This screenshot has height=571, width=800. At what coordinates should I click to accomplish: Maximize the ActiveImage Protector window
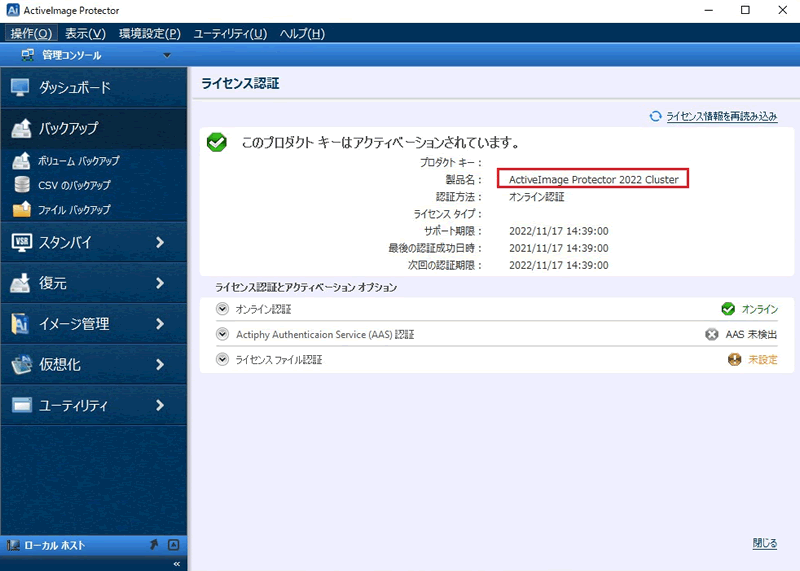(x=745, y=10)
